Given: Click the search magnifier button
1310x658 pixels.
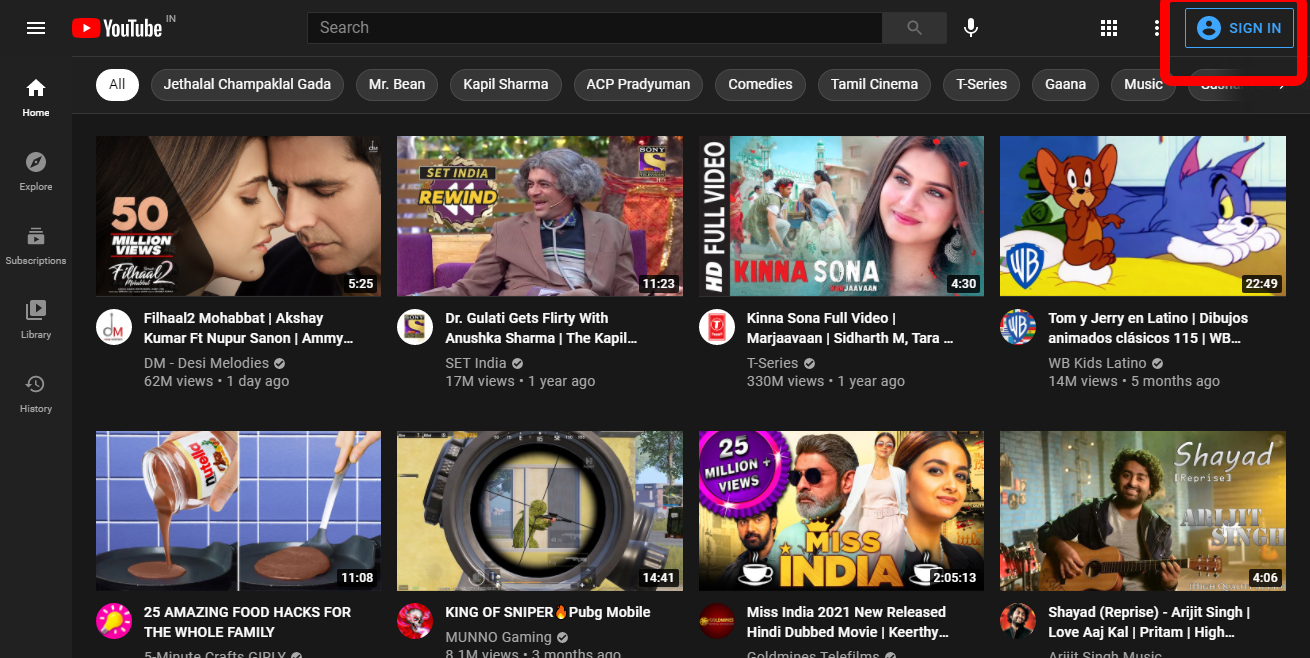Looking at the screenshot, I should [914, 28].
